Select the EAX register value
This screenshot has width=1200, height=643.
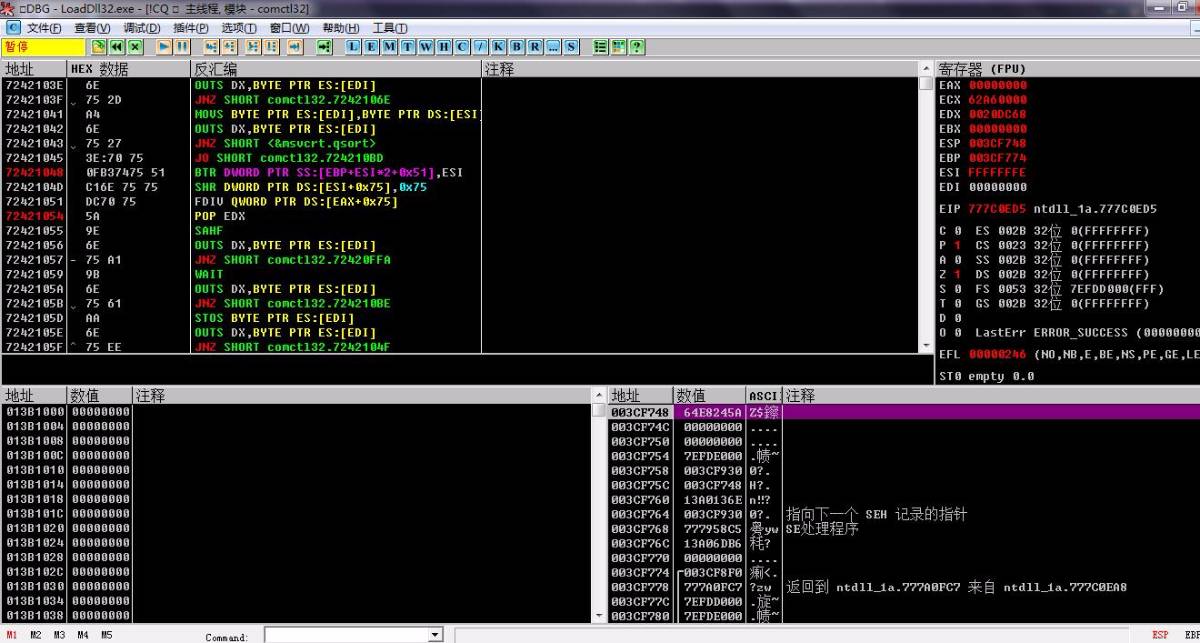[x=997, y=85]
